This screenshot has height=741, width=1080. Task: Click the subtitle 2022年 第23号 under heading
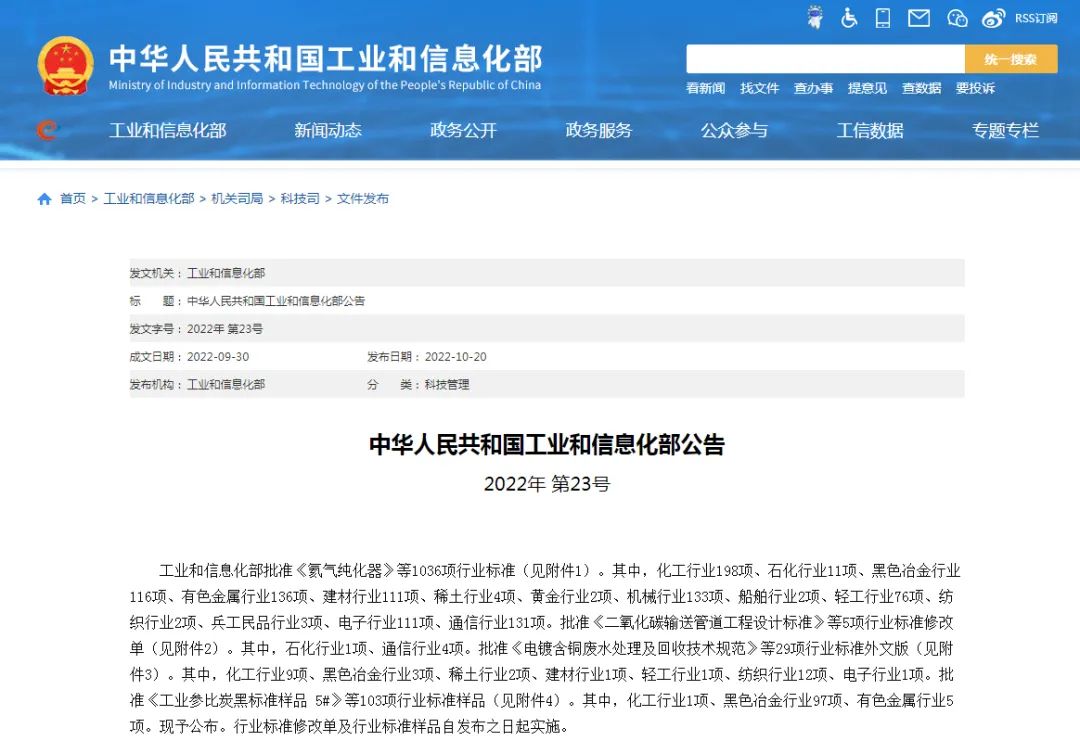click(x=547, y=484)
